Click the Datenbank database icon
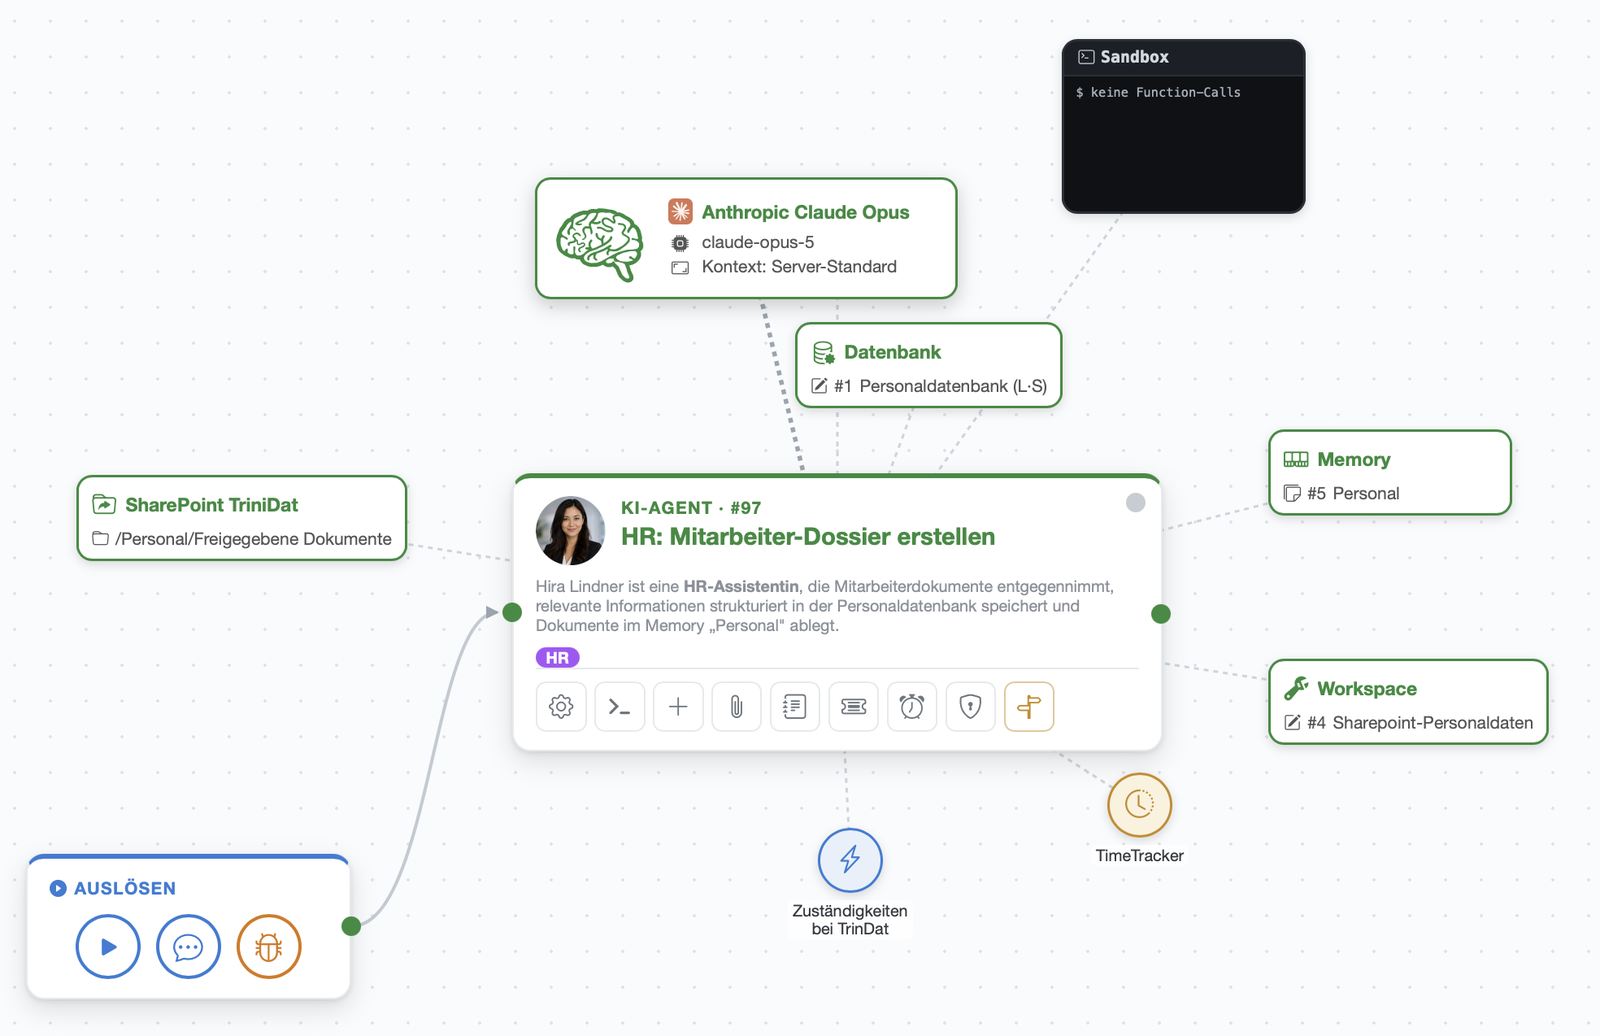The image size is (1600, 1036). tap(823, 352)
